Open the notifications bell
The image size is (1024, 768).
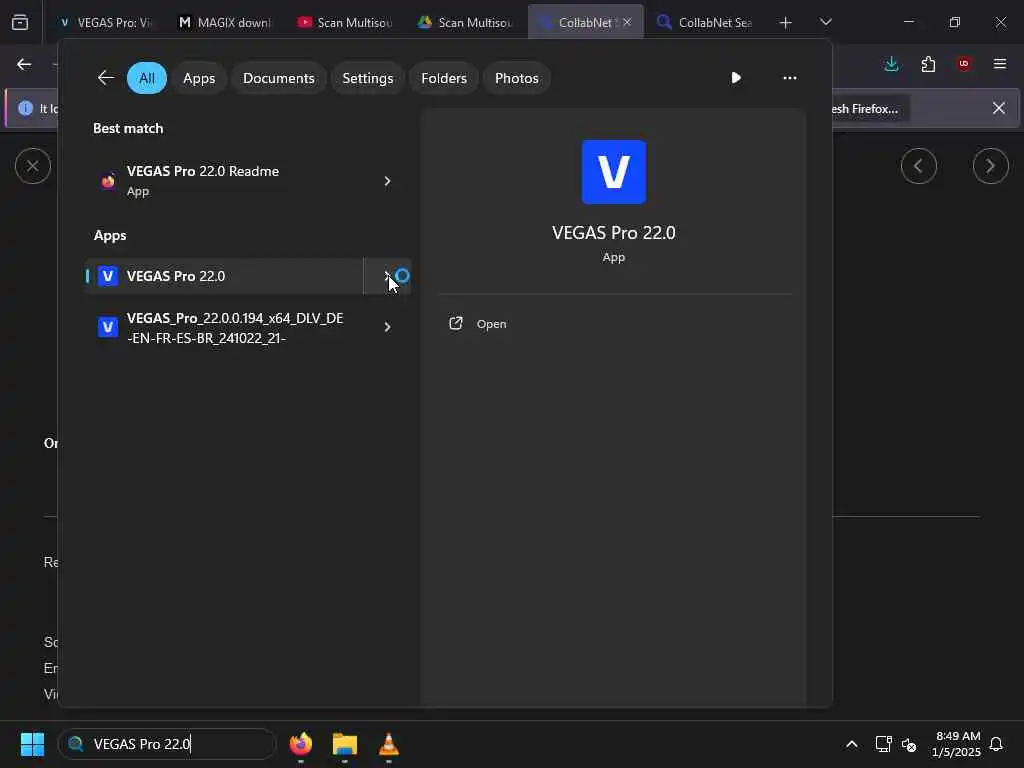[997, 744]
